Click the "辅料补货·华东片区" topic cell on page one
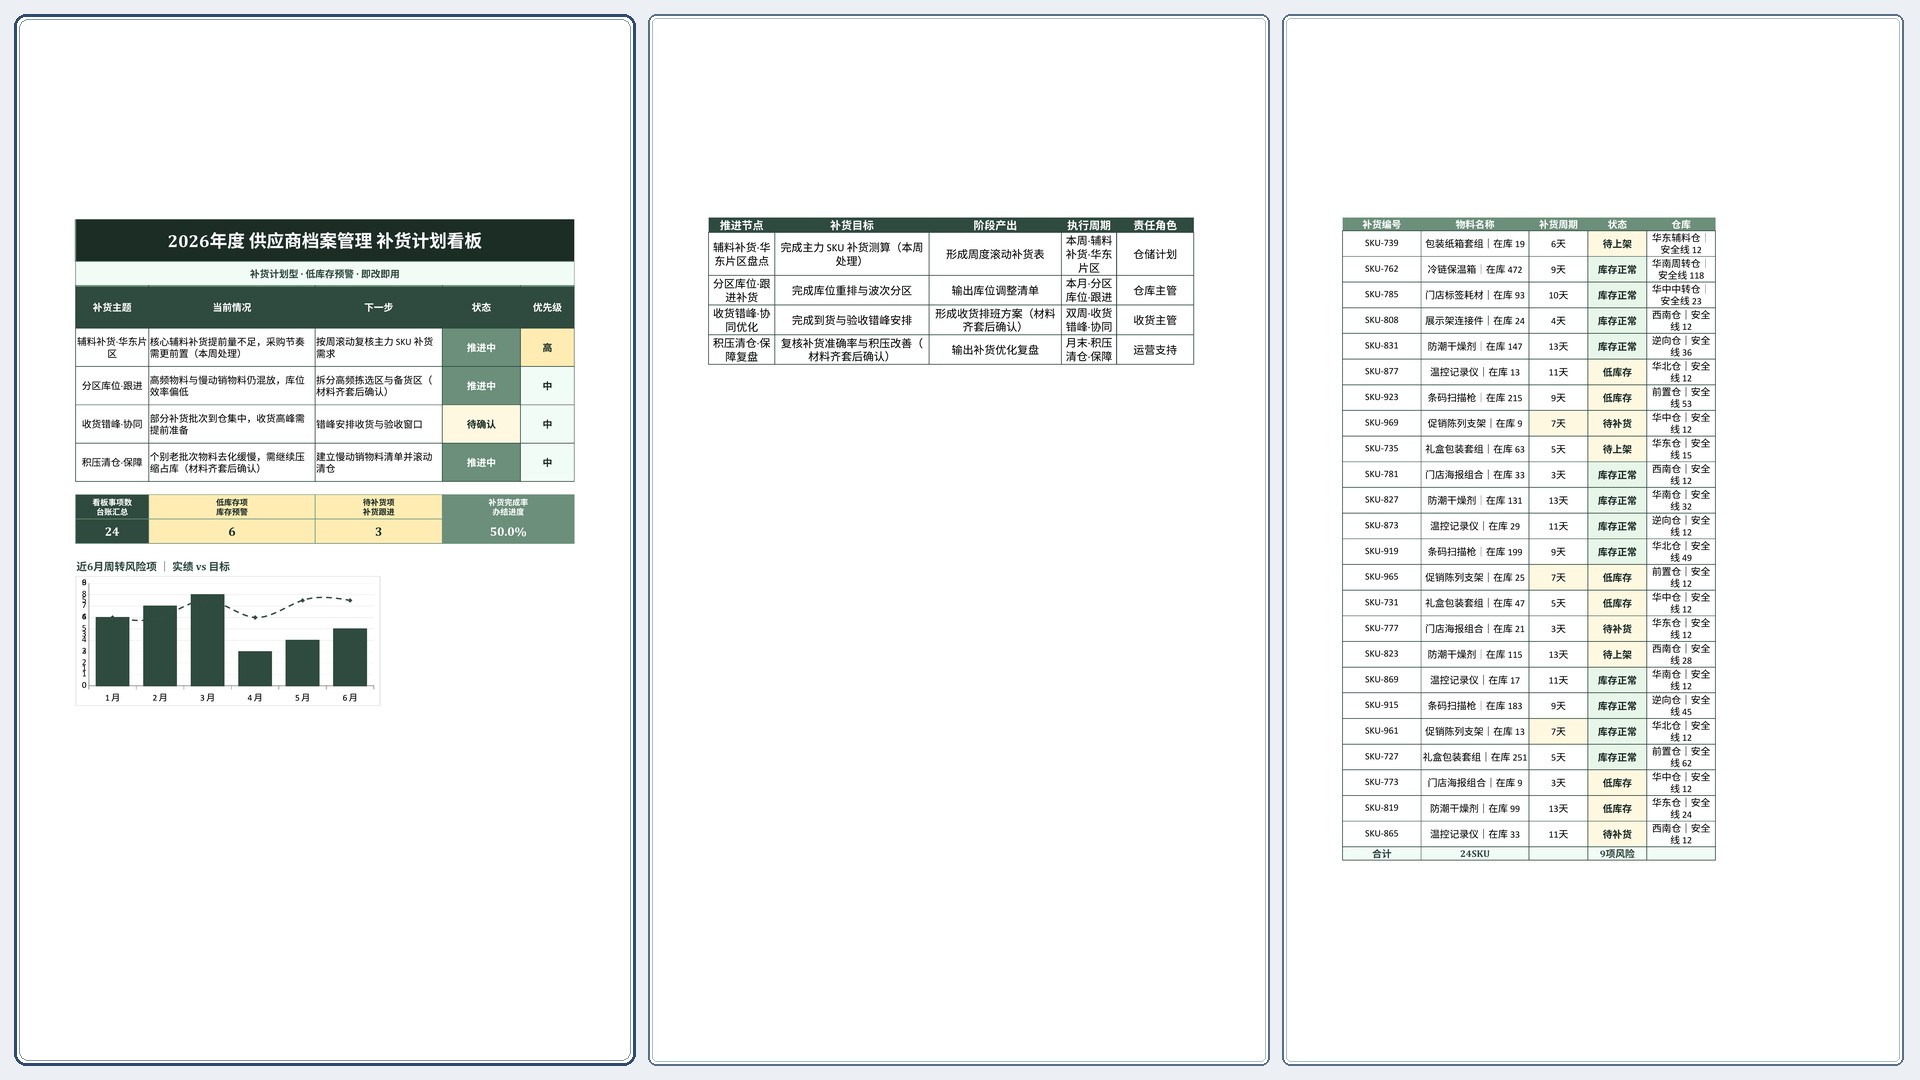The width and height of the screenshot is (1920, 1080). (x=112, y=348)
